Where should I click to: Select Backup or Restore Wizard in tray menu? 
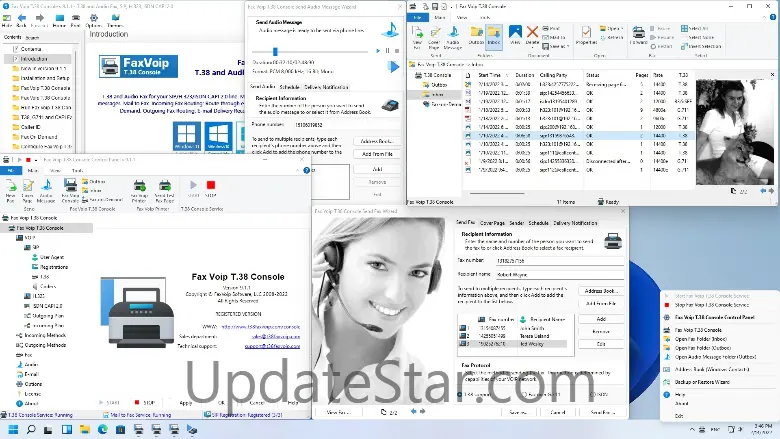[702, 382]
